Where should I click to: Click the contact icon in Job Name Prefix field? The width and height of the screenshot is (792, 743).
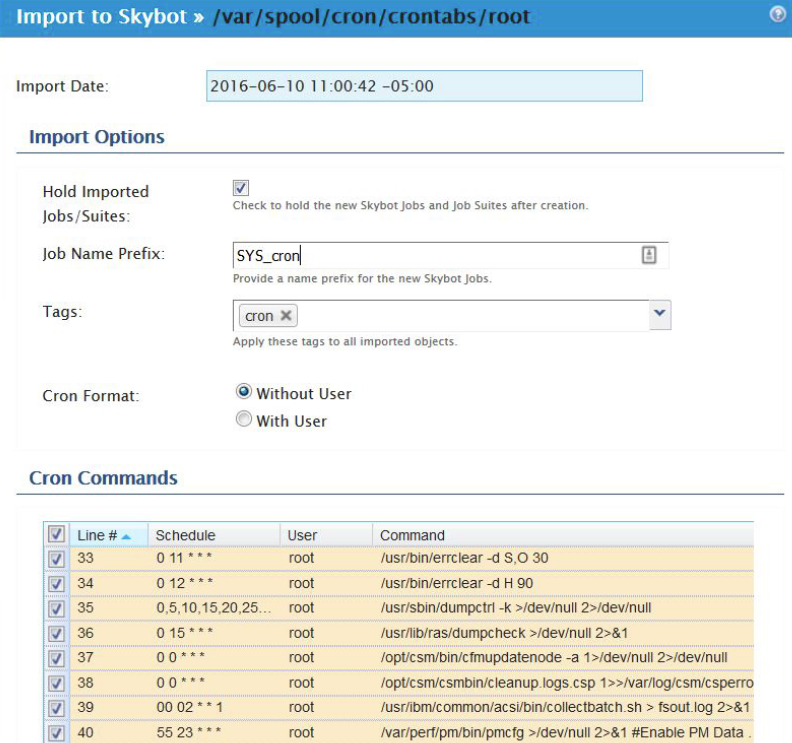click(x=649, y=255)
